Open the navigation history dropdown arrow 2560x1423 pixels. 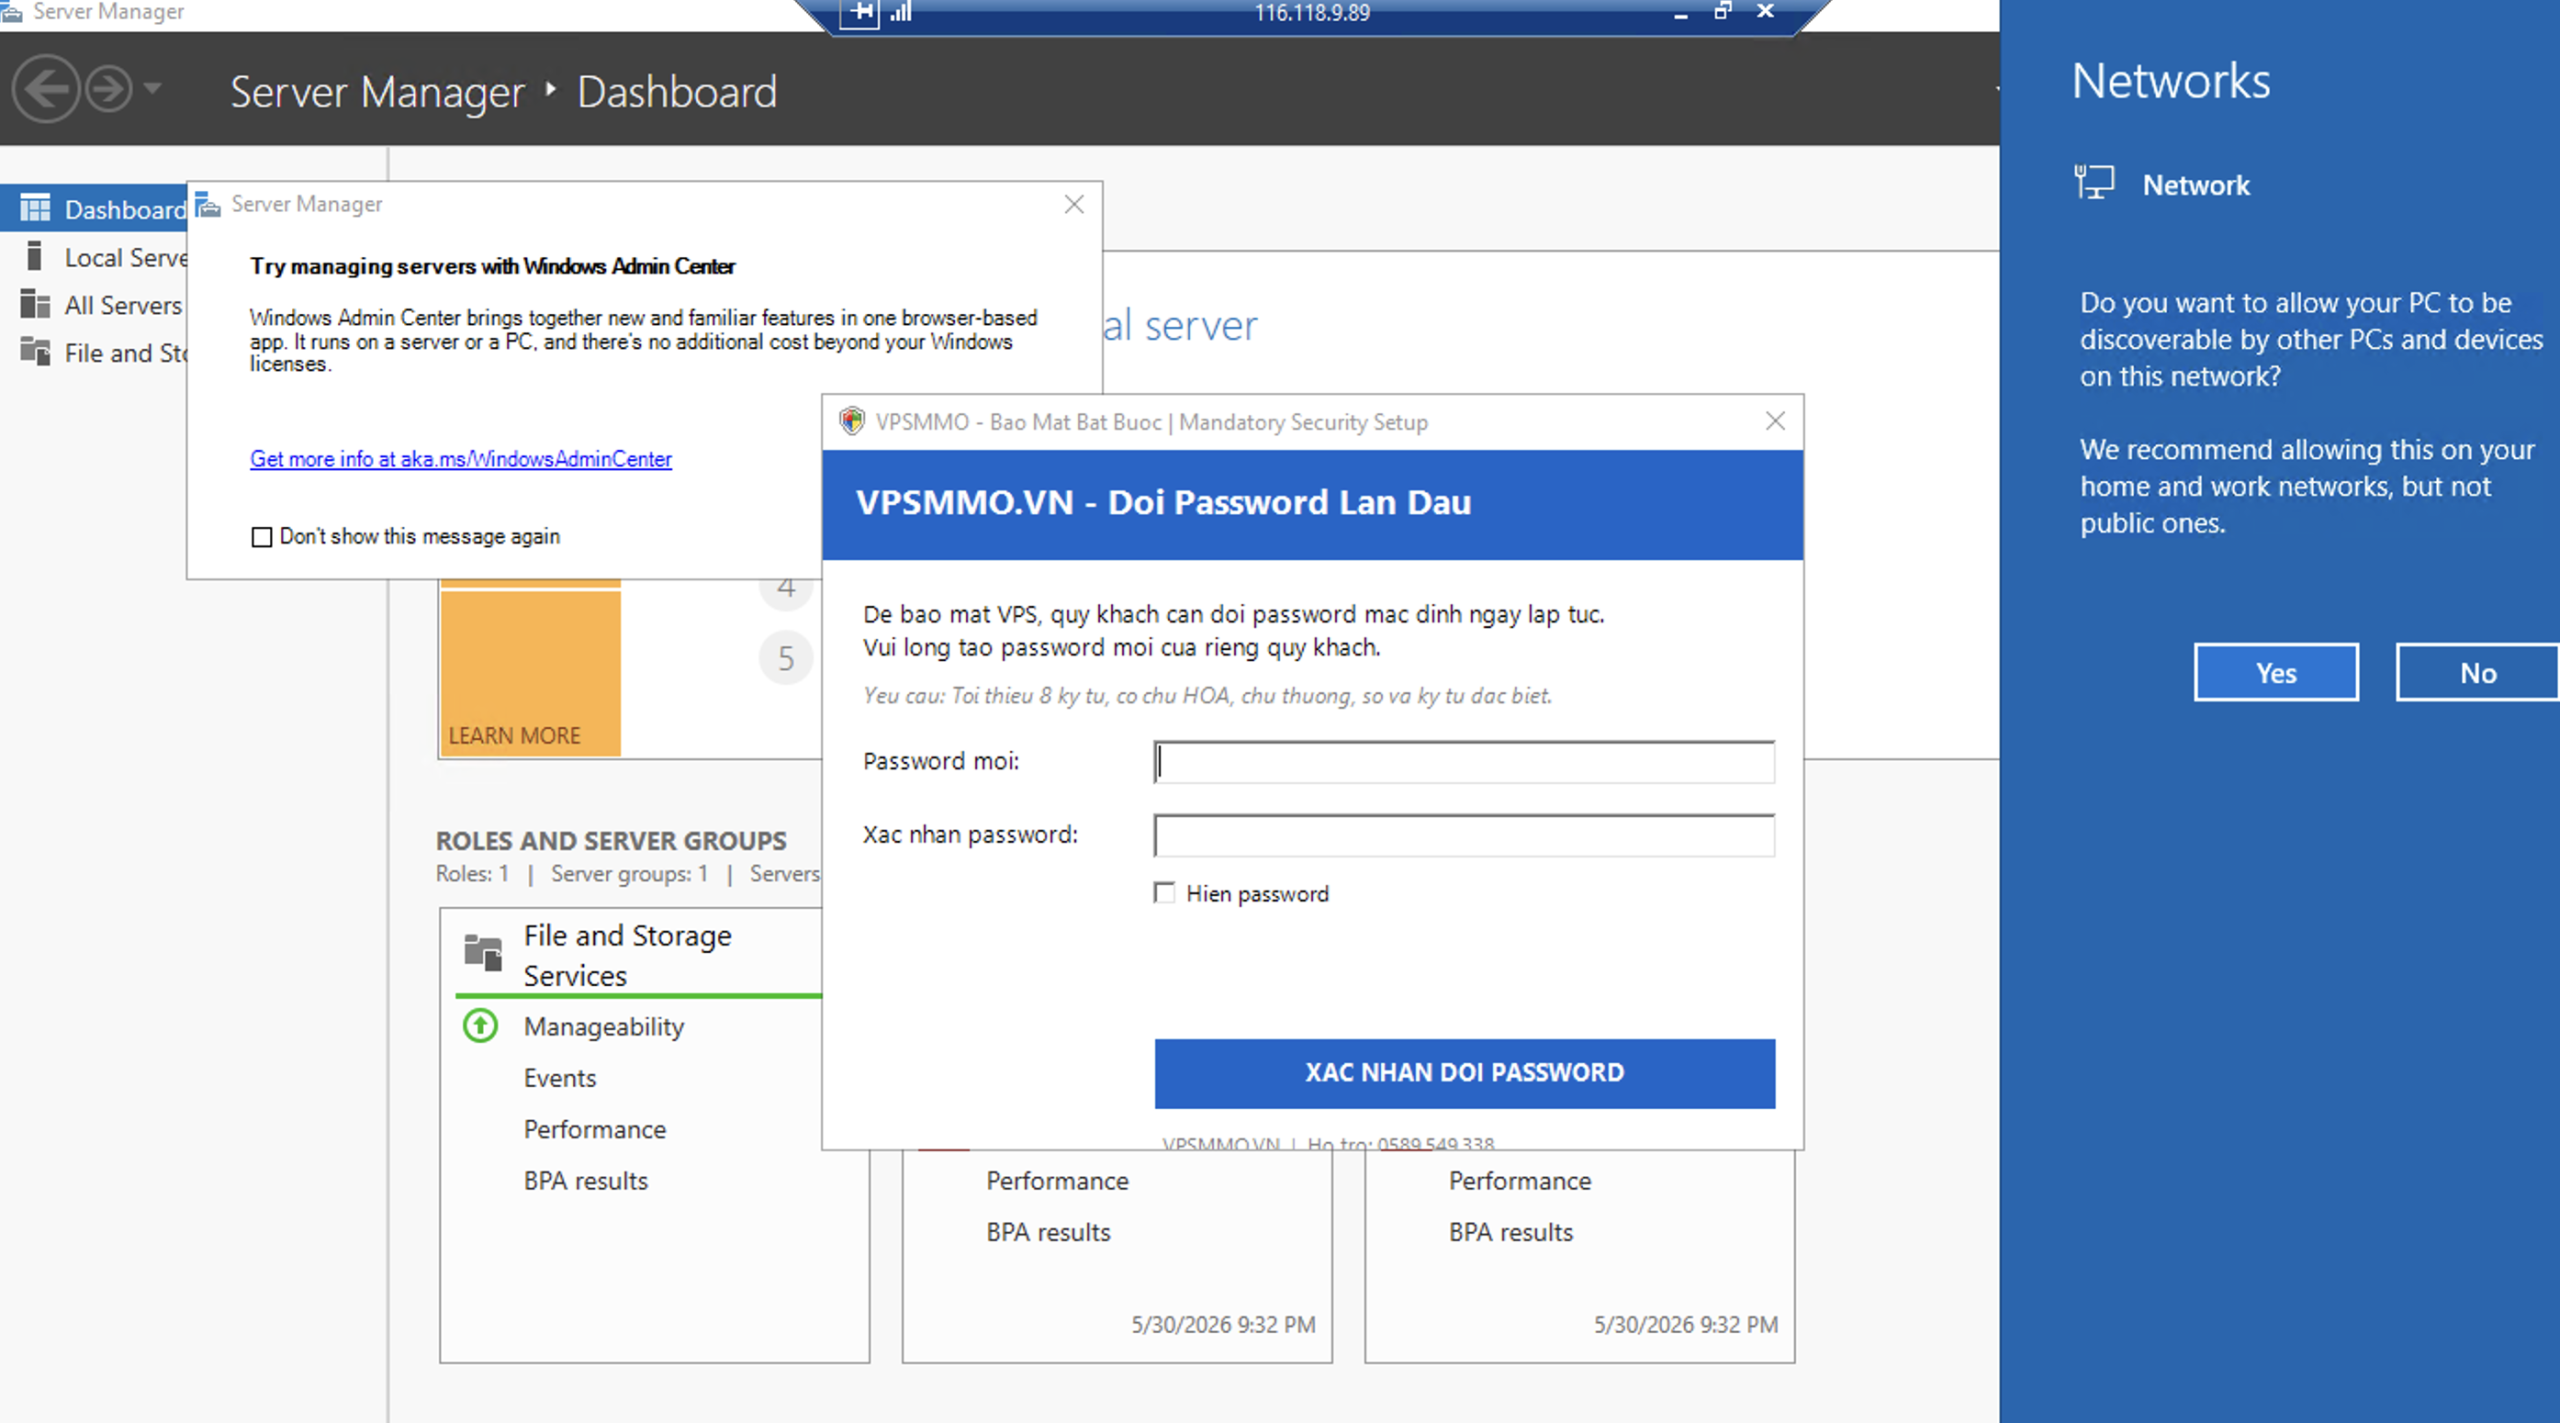pos(152,89)
